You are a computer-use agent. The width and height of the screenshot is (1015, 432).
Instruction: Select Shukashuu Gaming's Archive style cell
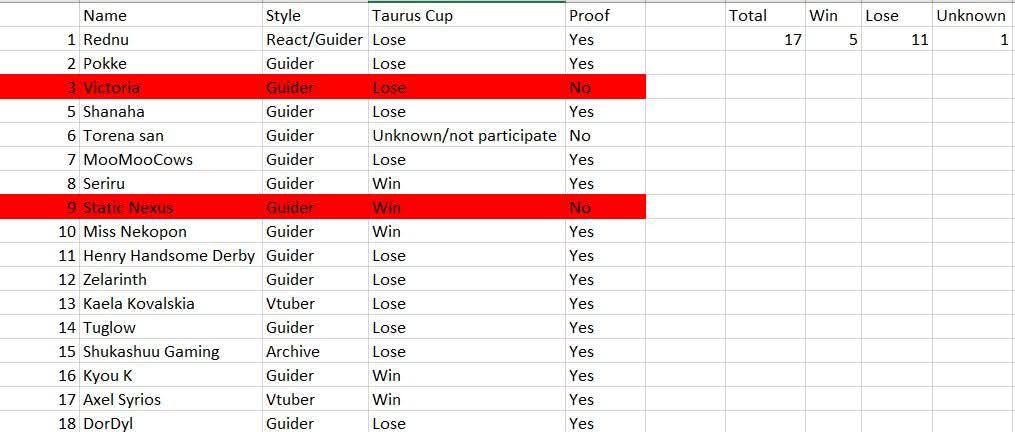point(316,351)
